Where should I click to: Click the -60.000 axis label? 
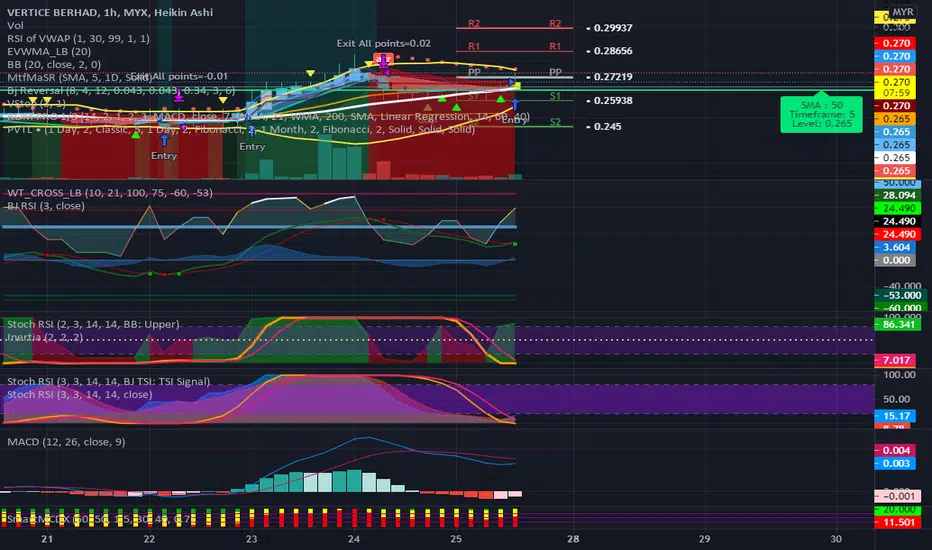(x=898, y=307)
